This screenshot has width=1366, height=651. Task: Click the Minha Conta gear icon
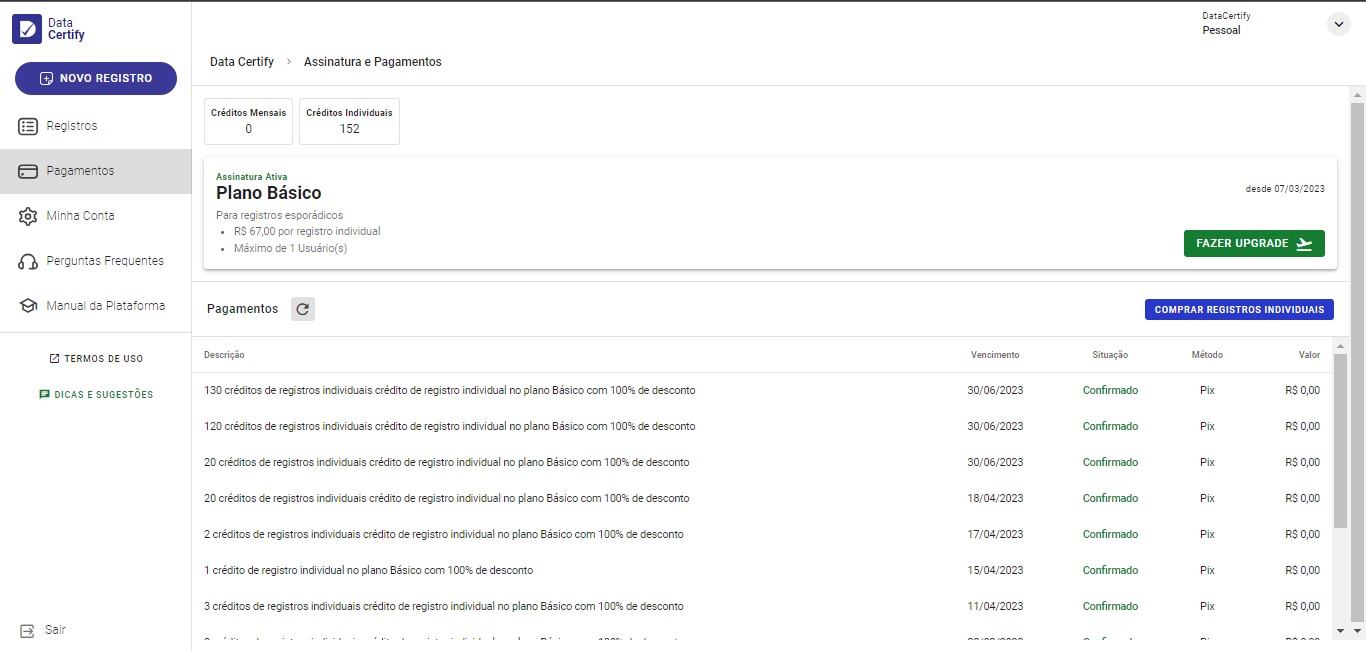tap(28, 216)
